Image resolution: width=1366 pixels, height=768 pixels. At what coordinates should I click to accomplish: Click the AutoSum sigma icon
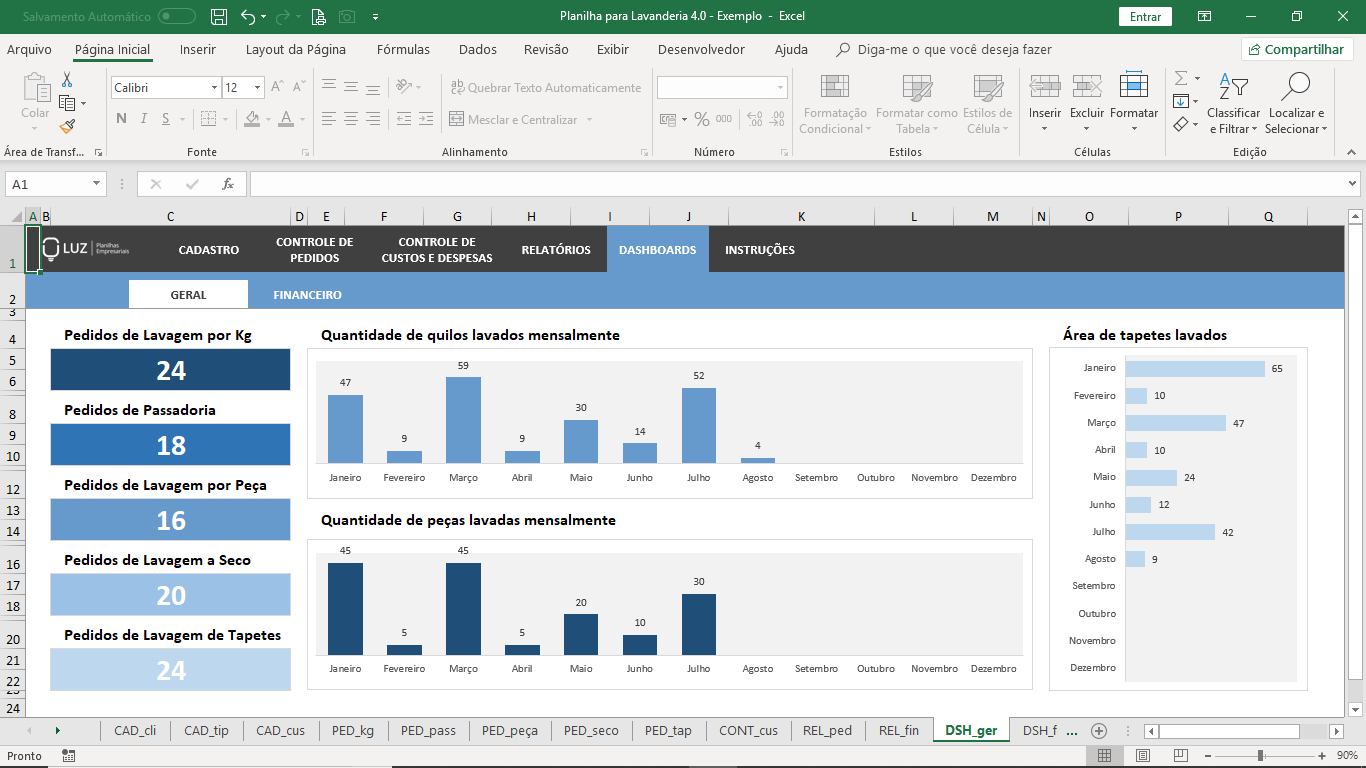pos(1181,78)
